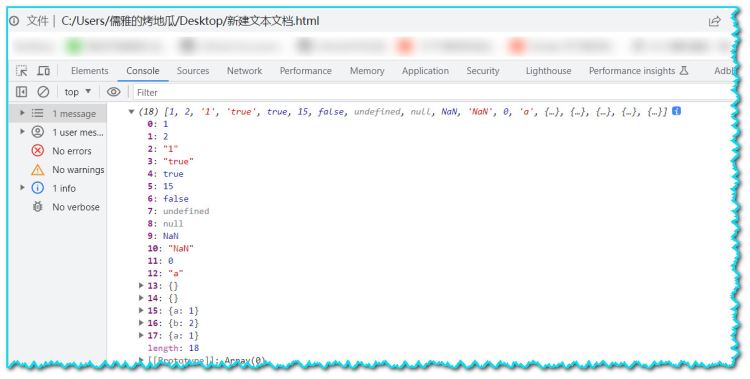Open the Application tab
This screenshot has width=750, height=379.
click(x=425, y=71)
